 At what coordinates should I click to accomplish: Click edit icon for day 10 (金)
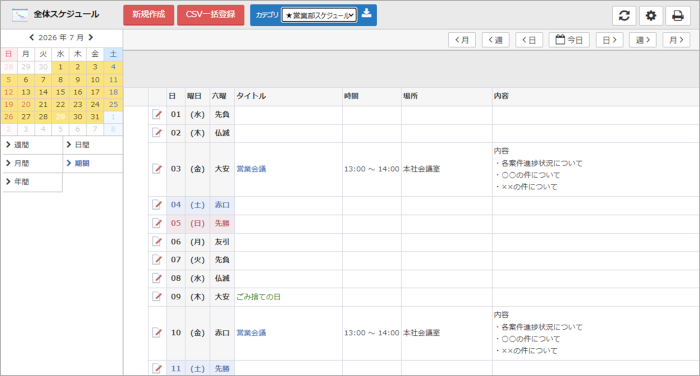[x=157, y=333]
